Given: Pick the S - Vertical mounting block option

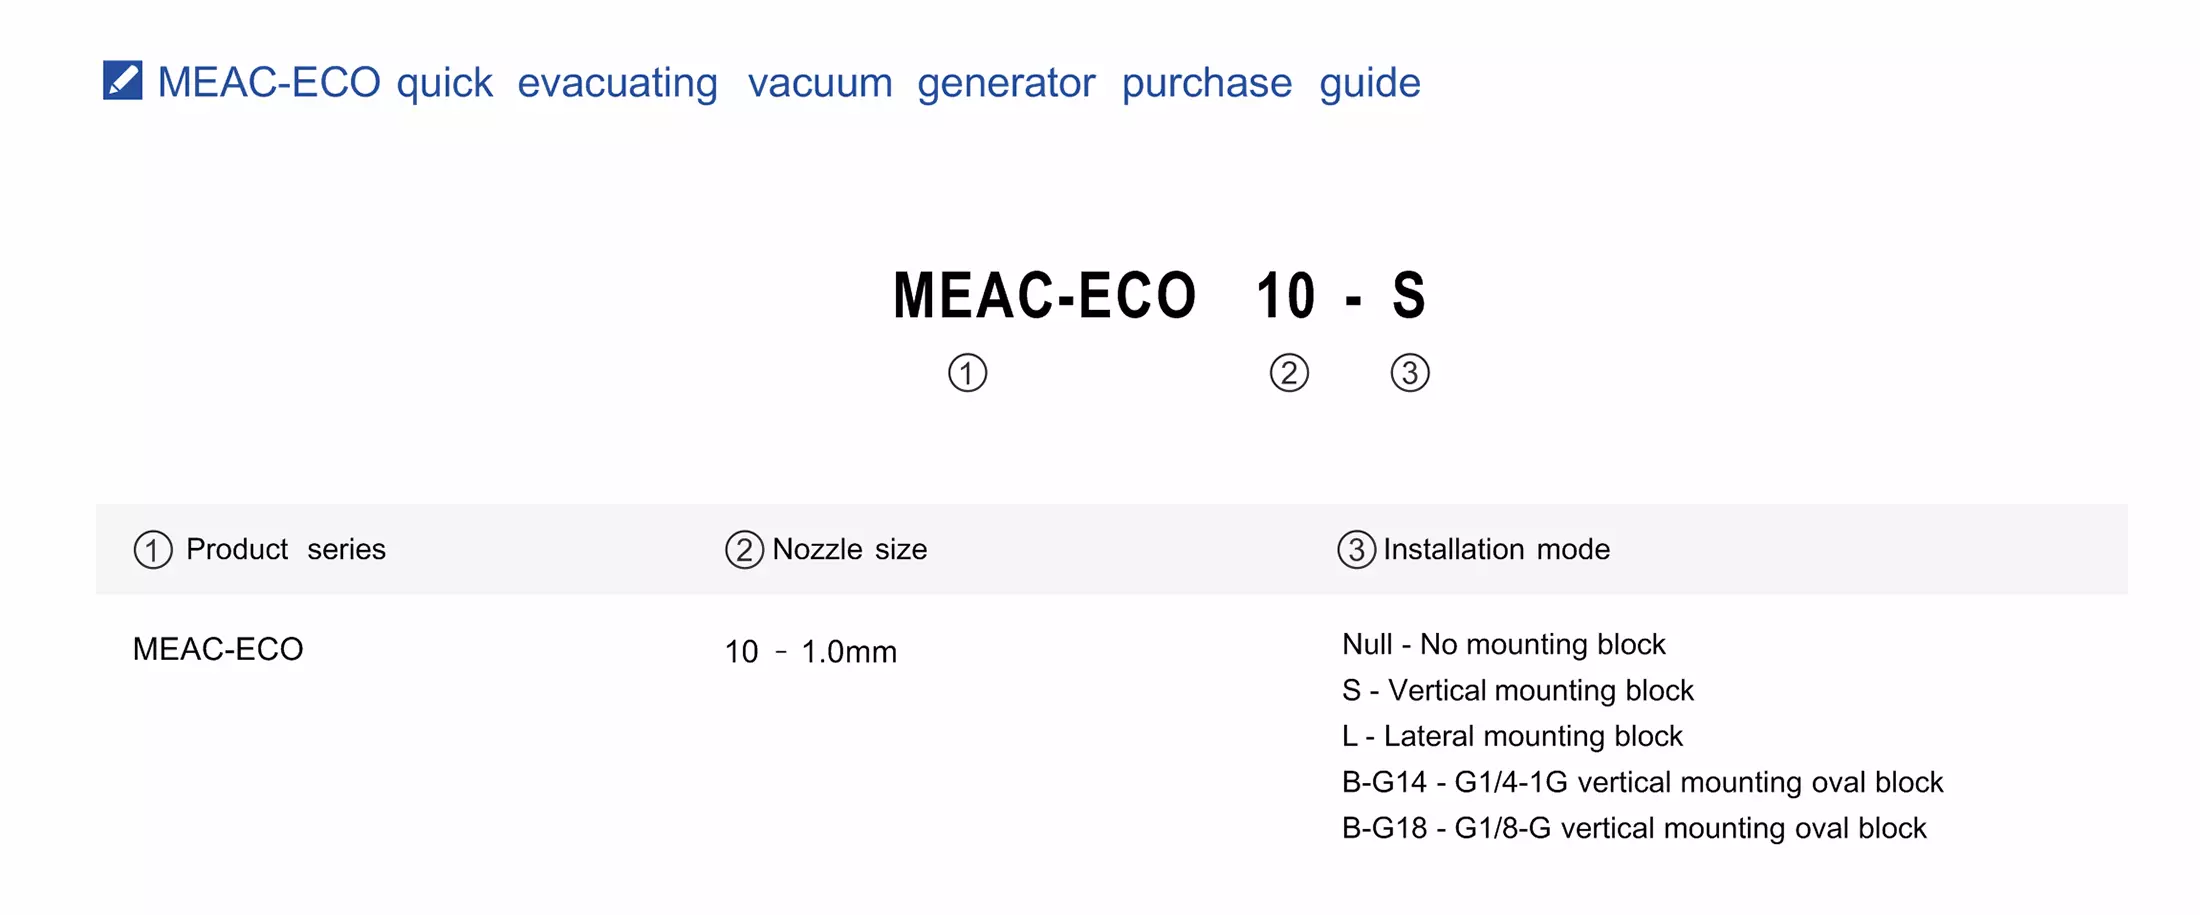Looking at the screenshot, I should [x=1517, y=690].
